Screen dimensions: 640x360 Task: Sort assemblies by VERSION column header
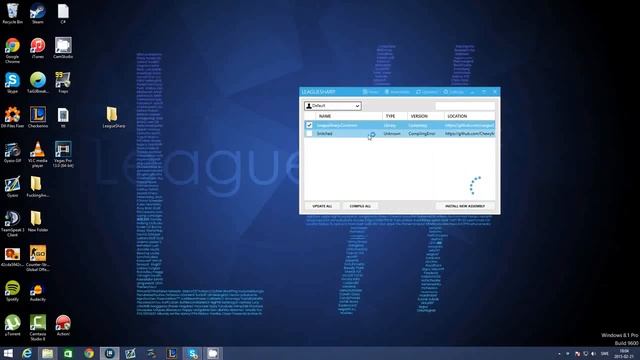[x=419, y=116]
